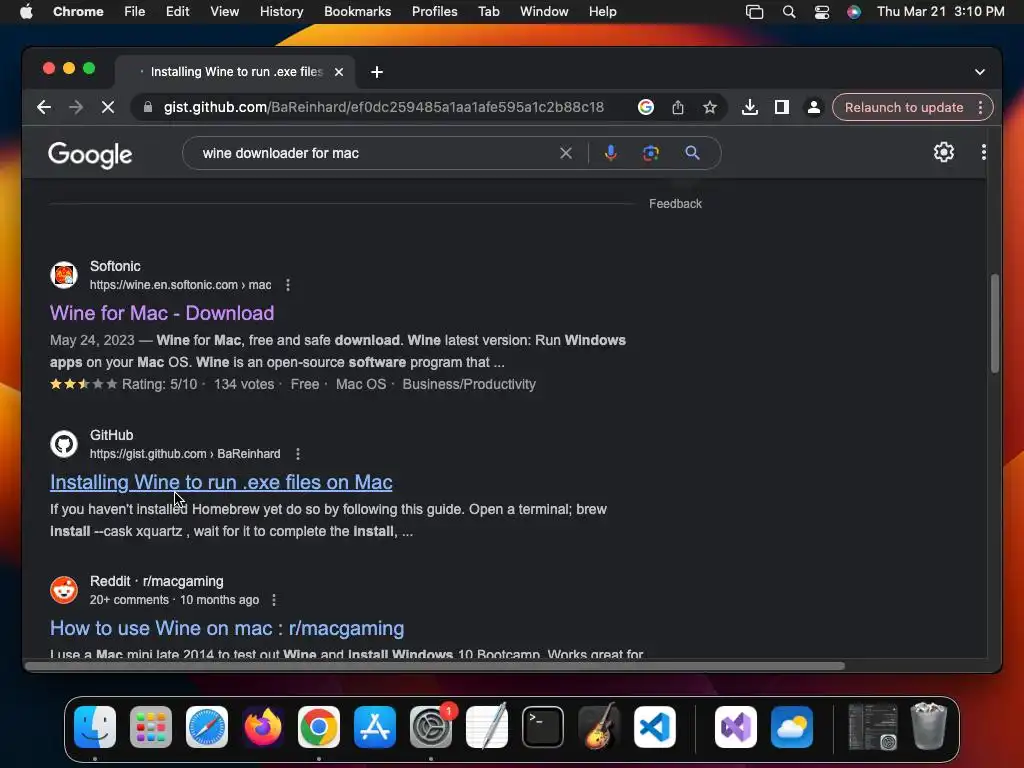Click the forward navigation arrow
The image size is (1024, 768).
click(76, 107)
